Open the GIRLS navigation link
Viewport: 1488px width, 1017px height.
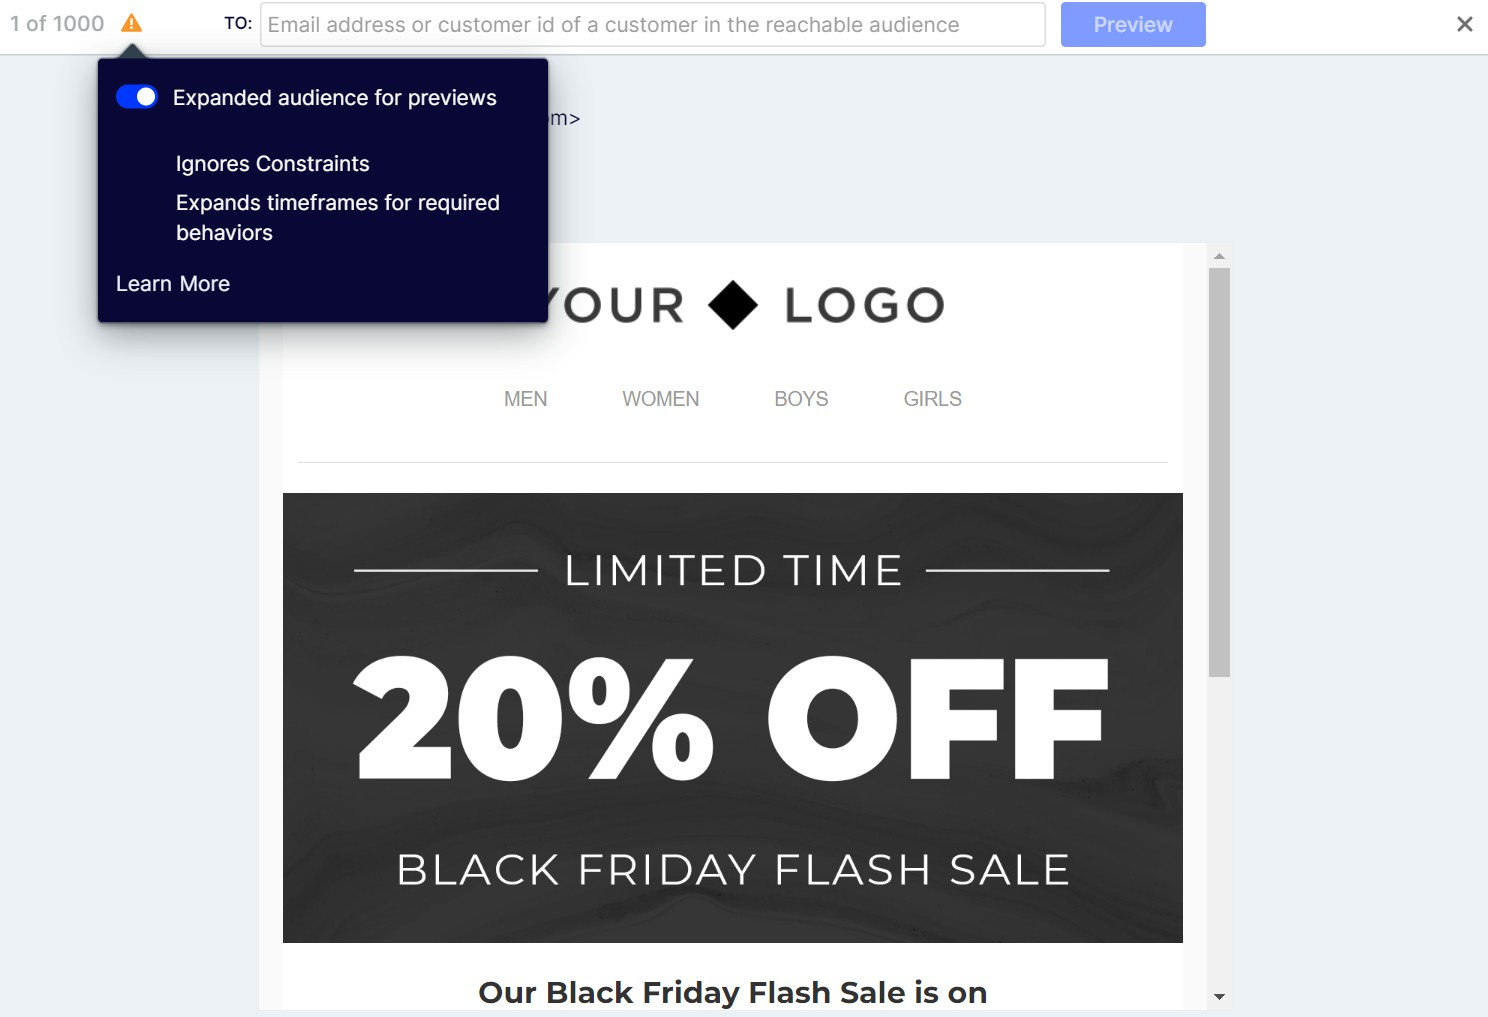[932, 399]
